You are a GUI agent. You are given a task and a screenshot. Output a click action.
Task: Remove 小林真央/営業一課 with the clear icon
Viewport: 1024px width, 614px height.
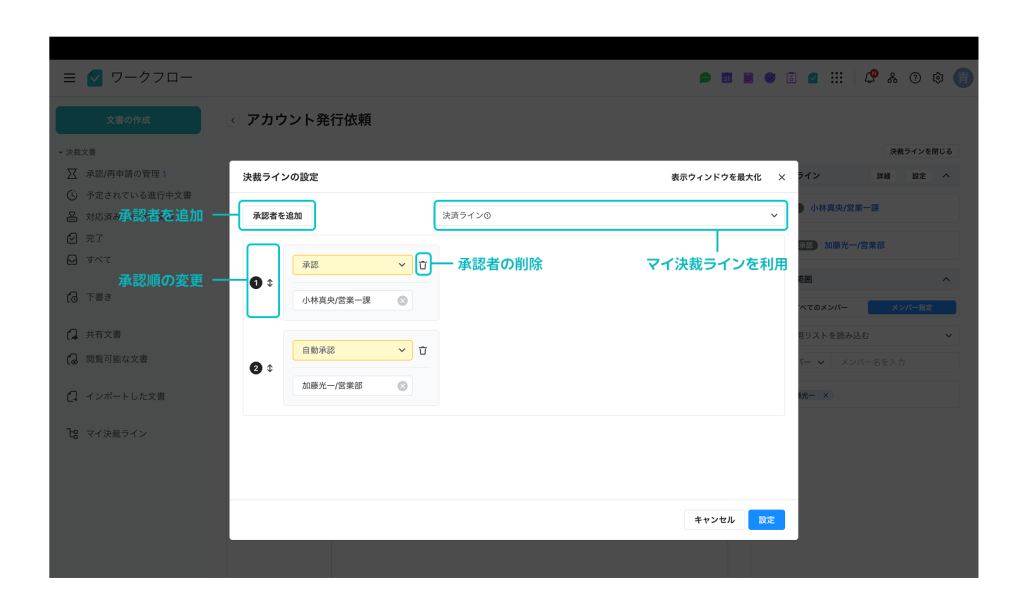pyautogui.click(x=402, y=300)
